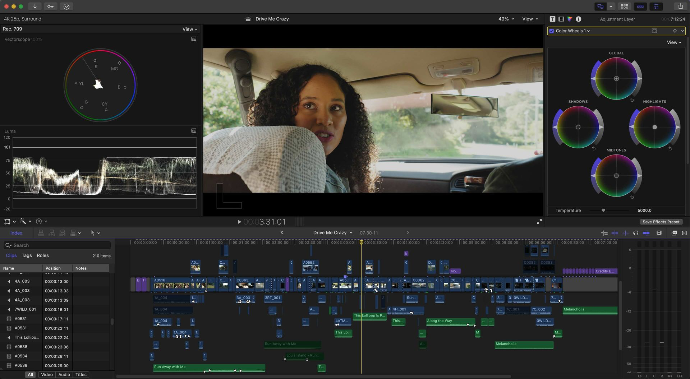Image resolution: width=690 pixels, height=379 pixels.
Task: Toggle audio skimming in the timeline
Action: point(625,233)
